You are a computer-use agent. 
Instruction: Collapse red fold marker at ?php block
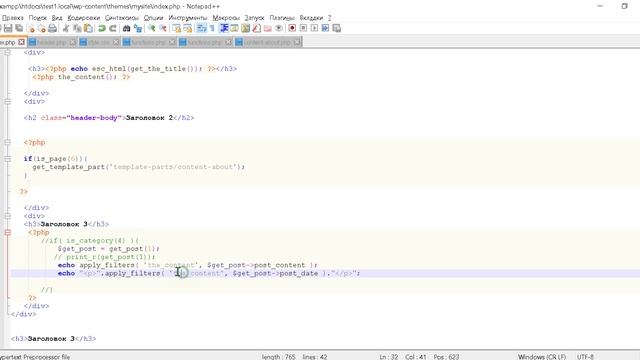coord(7,232)
